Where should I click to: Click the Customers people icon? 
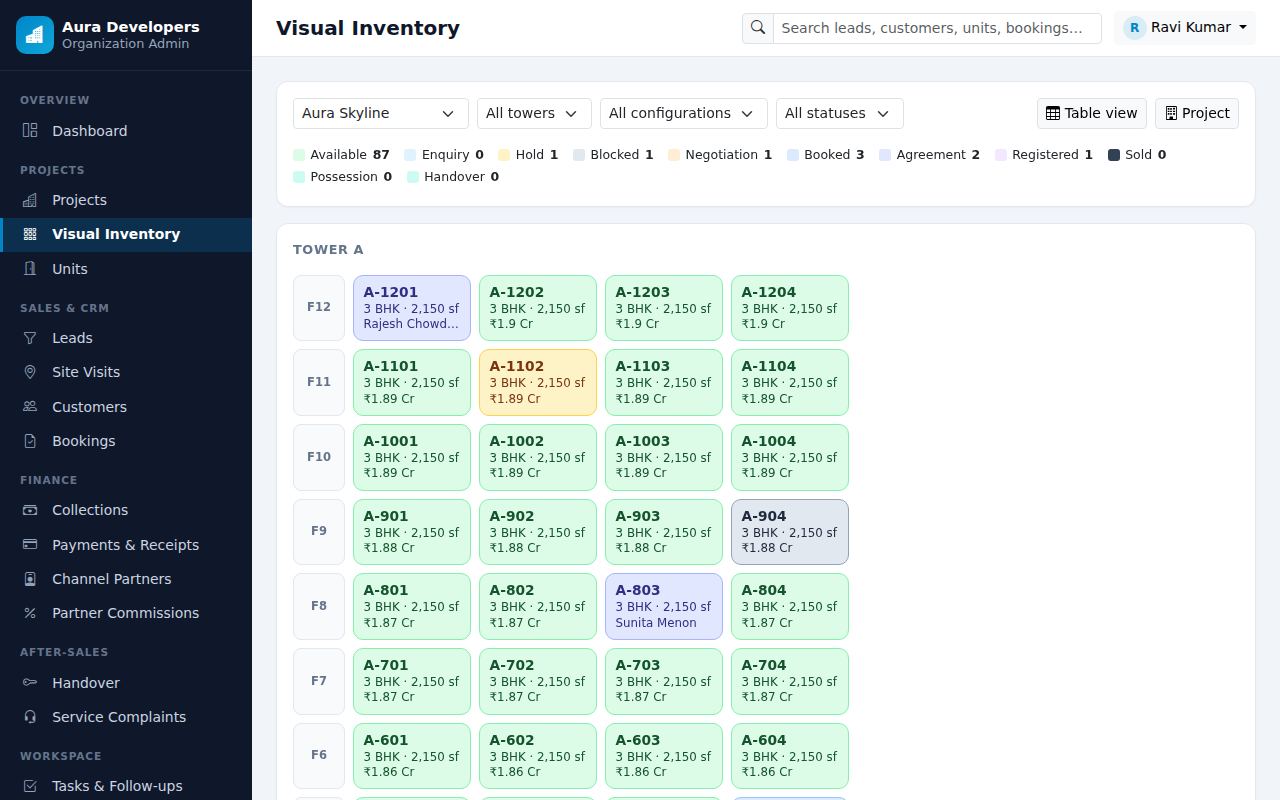(x=30, y=407)
